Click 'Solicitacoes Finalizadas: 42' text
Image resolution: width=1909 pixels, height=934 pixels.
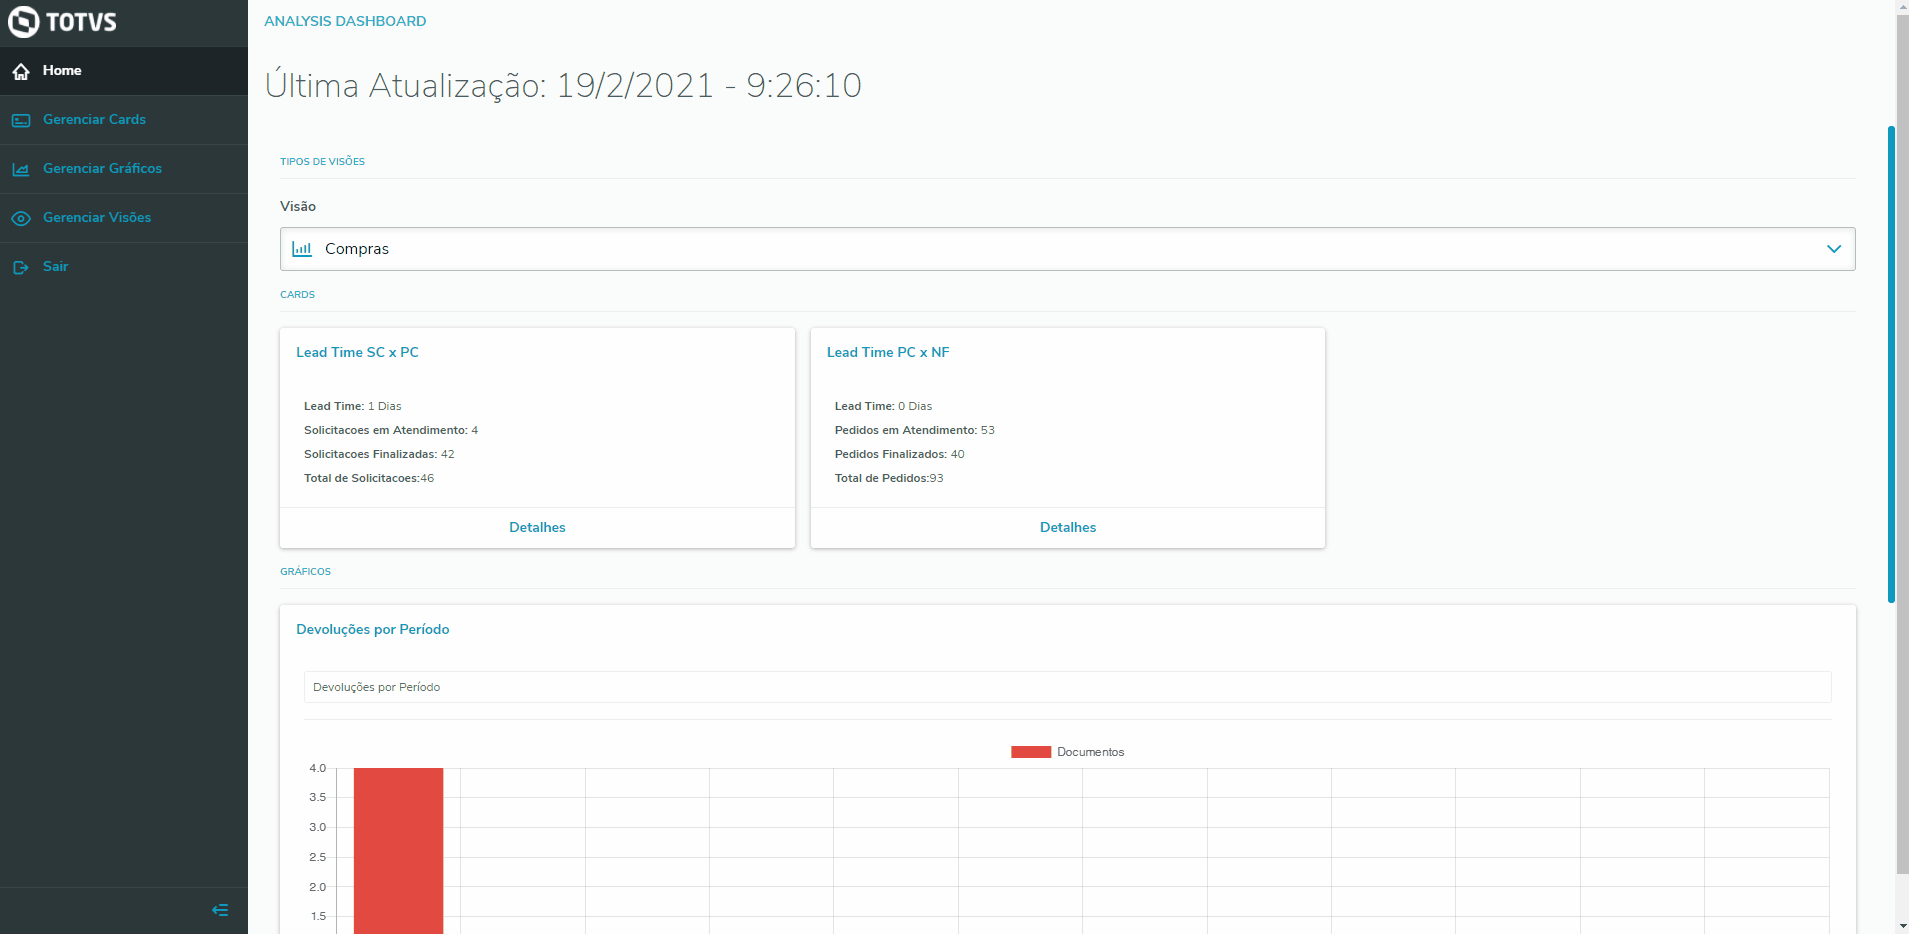pos(379,454)
